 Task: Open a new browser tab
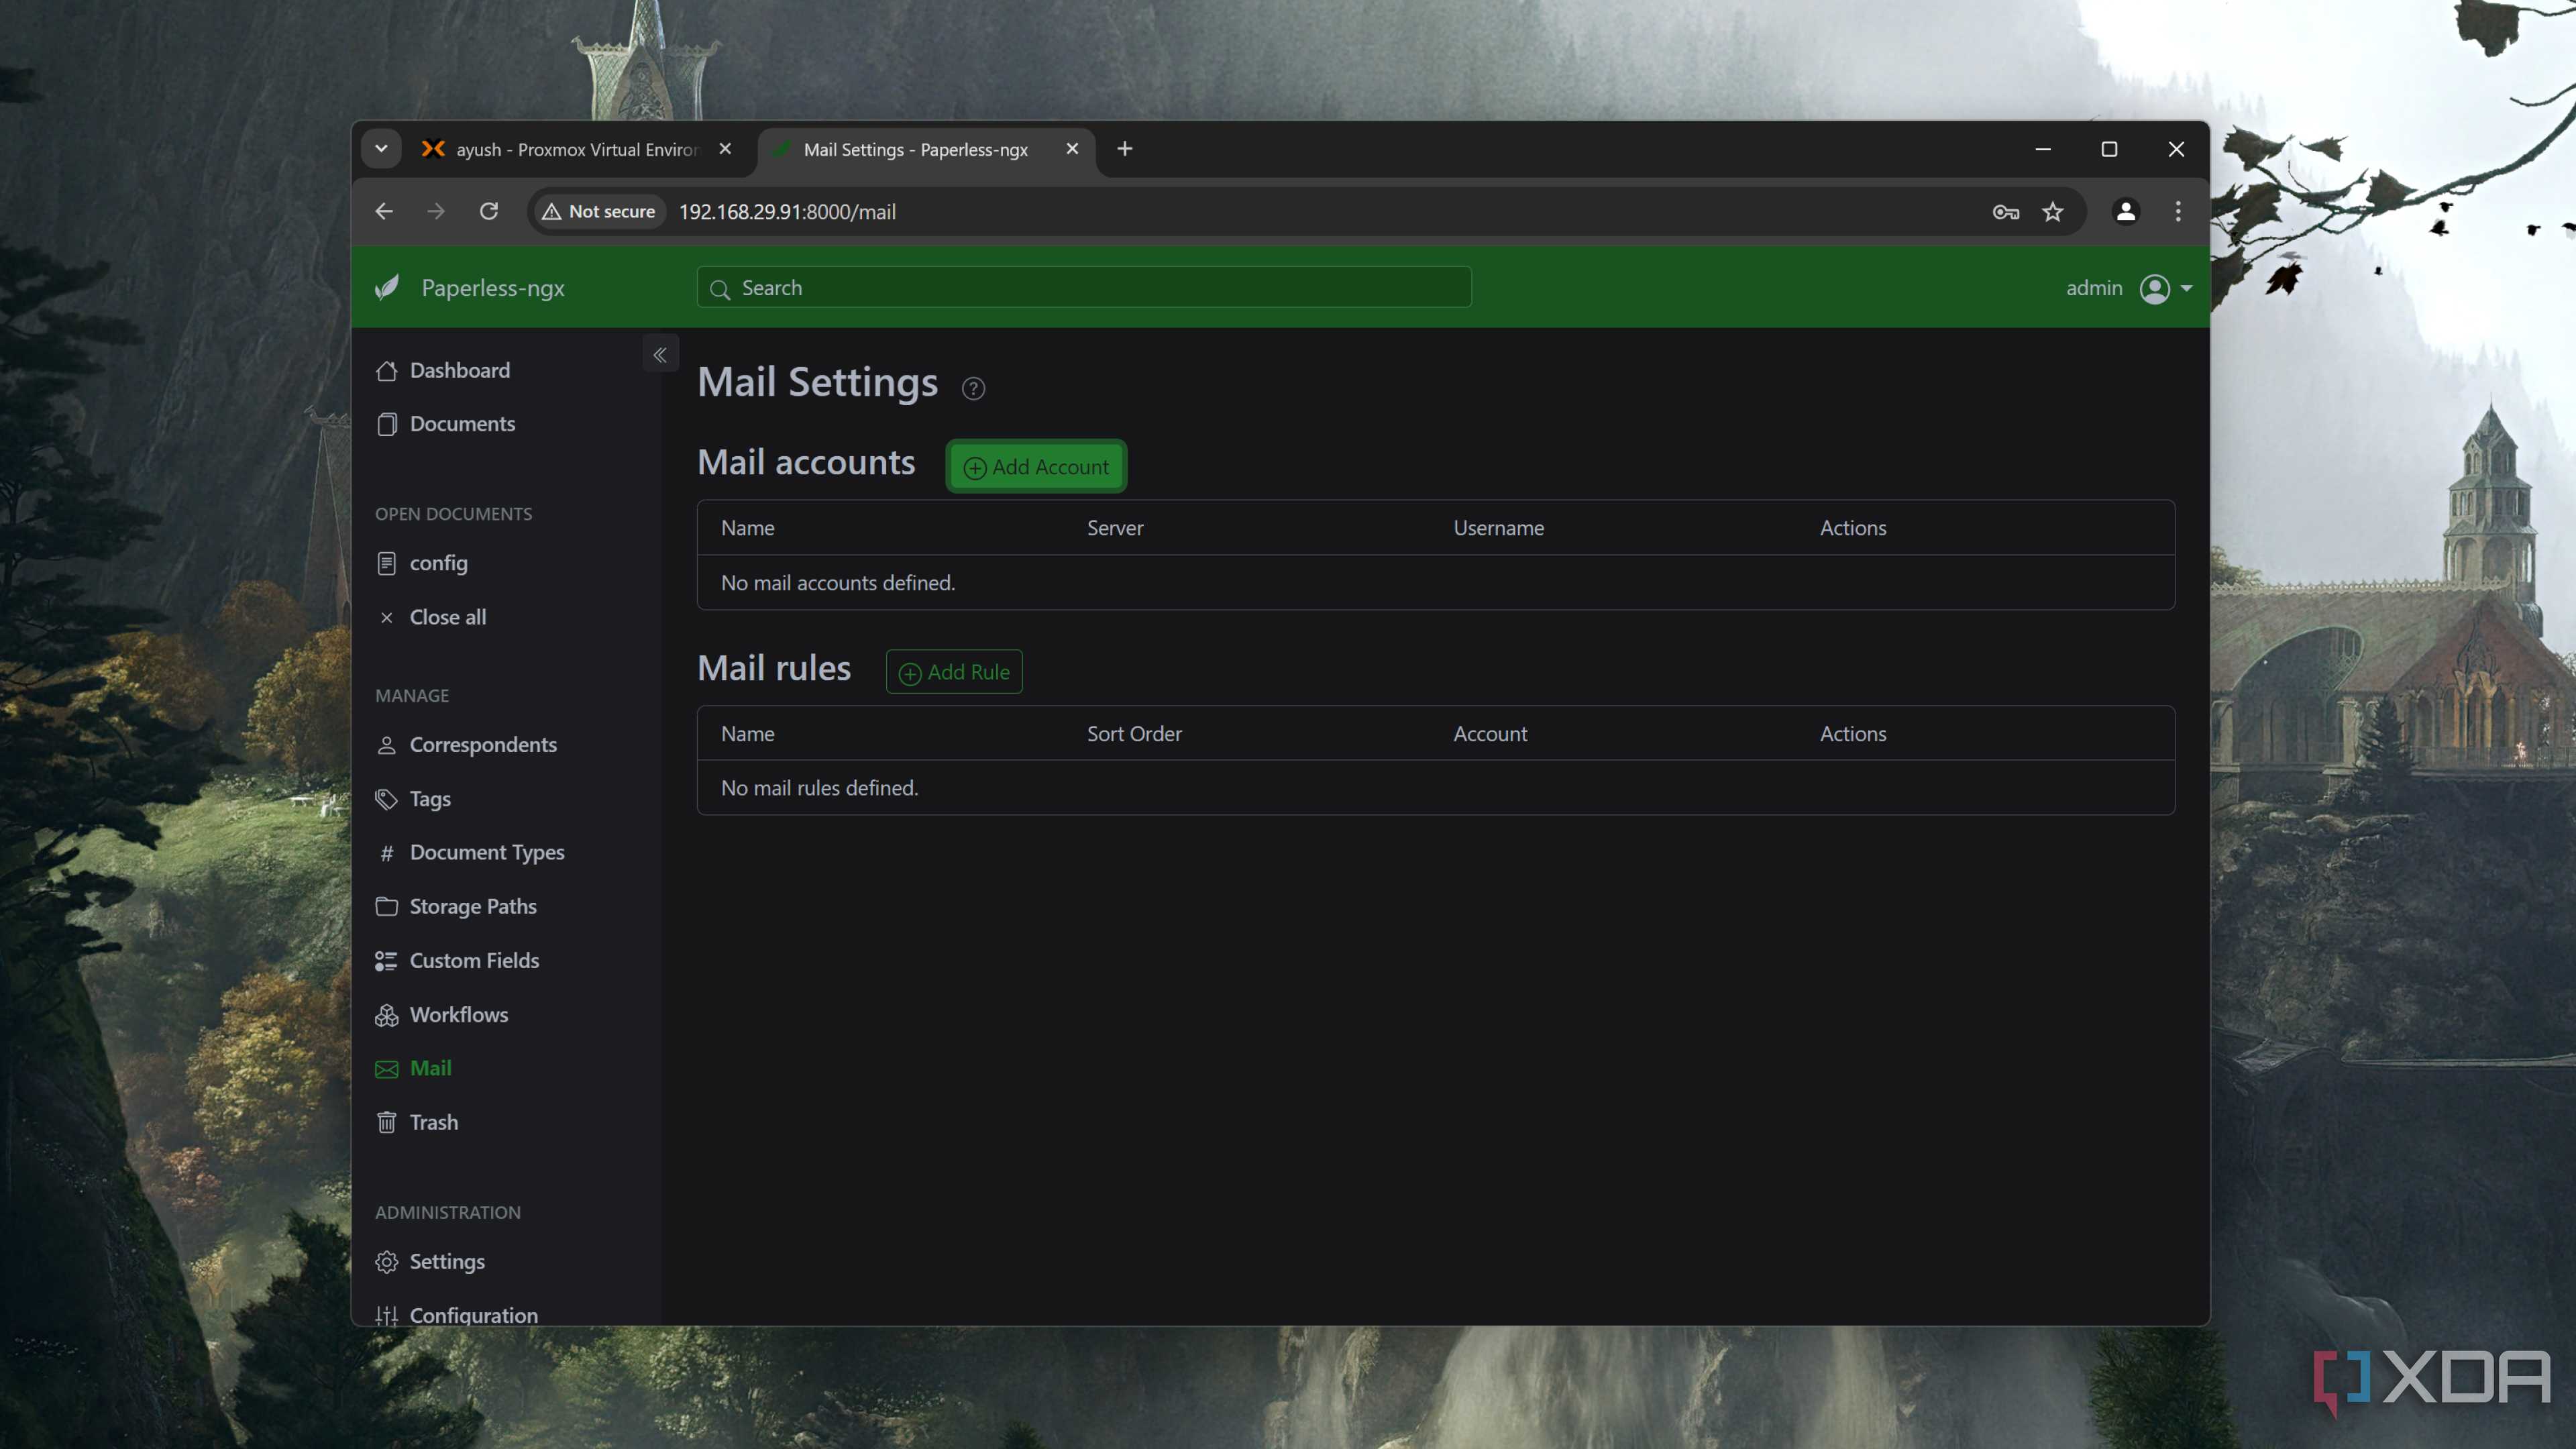1125,149
